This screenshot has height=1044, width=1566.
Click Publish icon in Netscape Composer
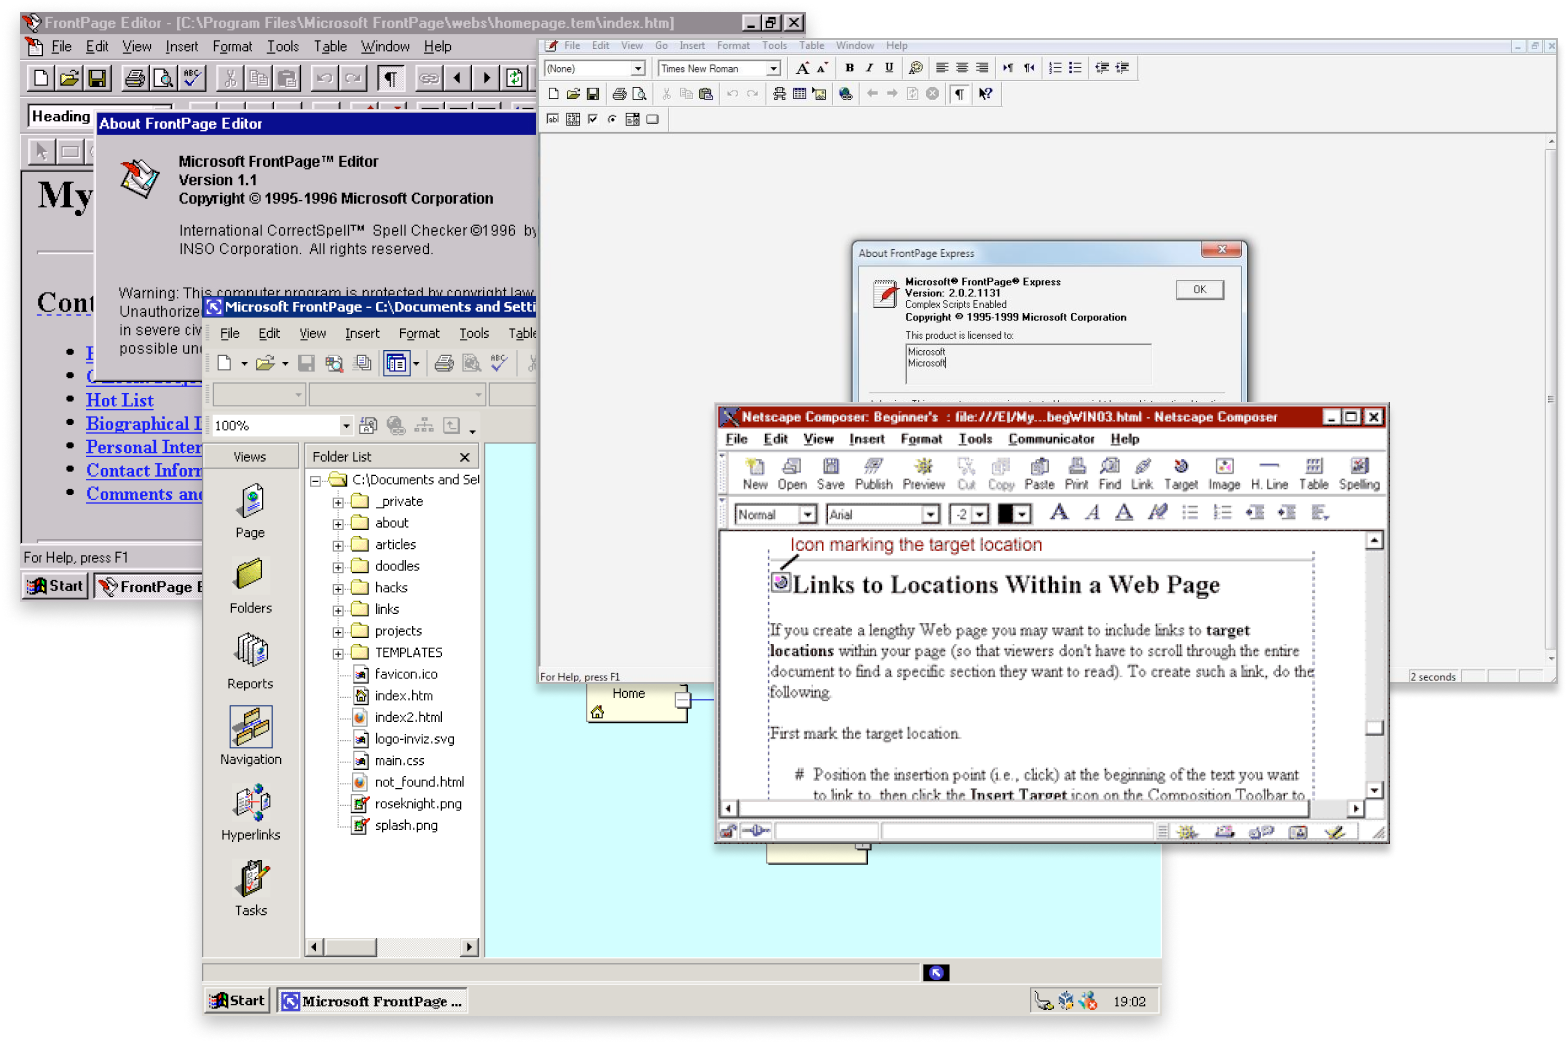coord(873,474)
